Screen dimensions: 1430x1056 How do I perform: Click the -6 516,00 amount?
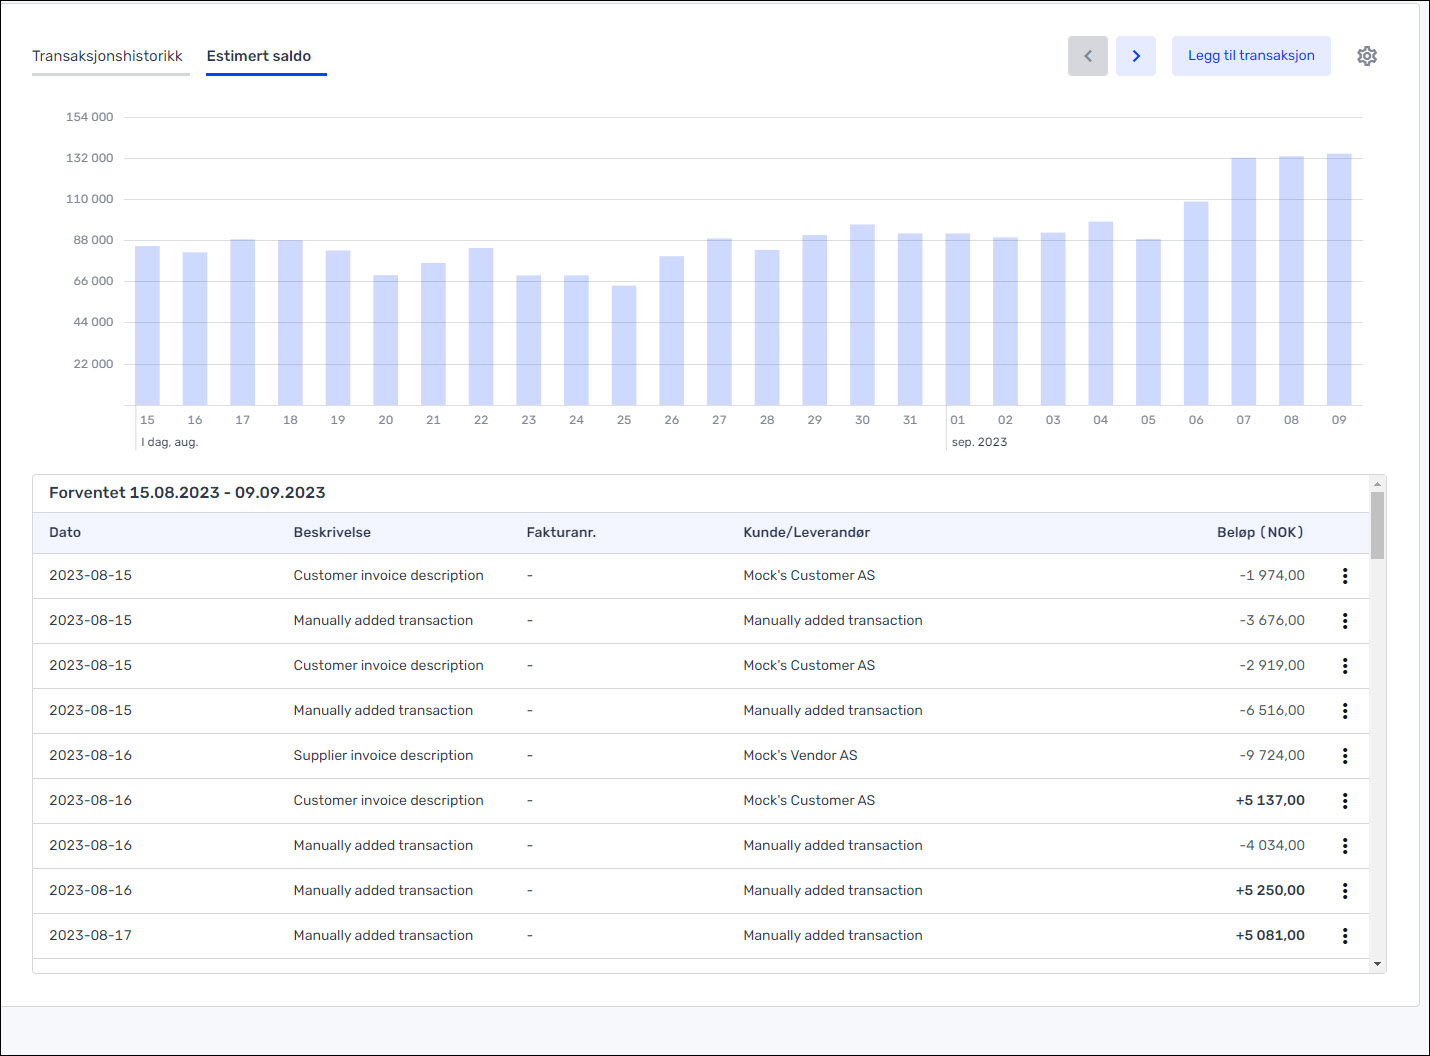(1272, 710)
